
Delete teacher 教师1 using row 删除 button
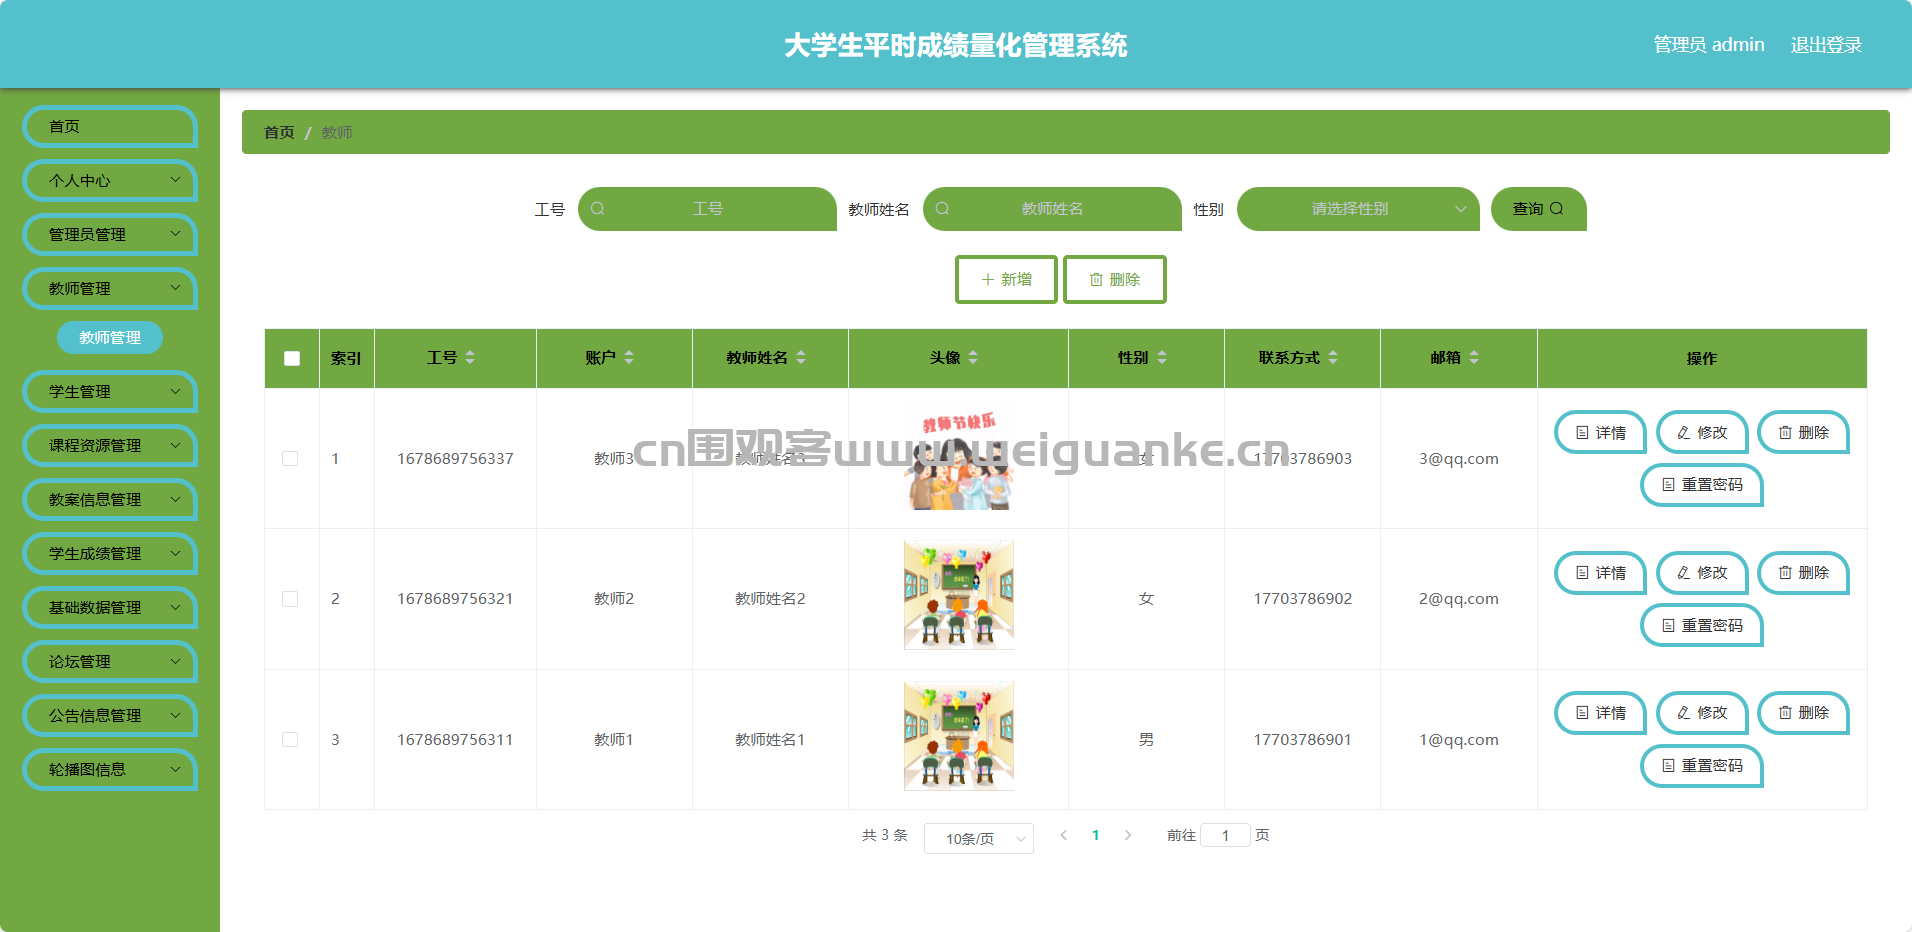[x=1803, y=713]
